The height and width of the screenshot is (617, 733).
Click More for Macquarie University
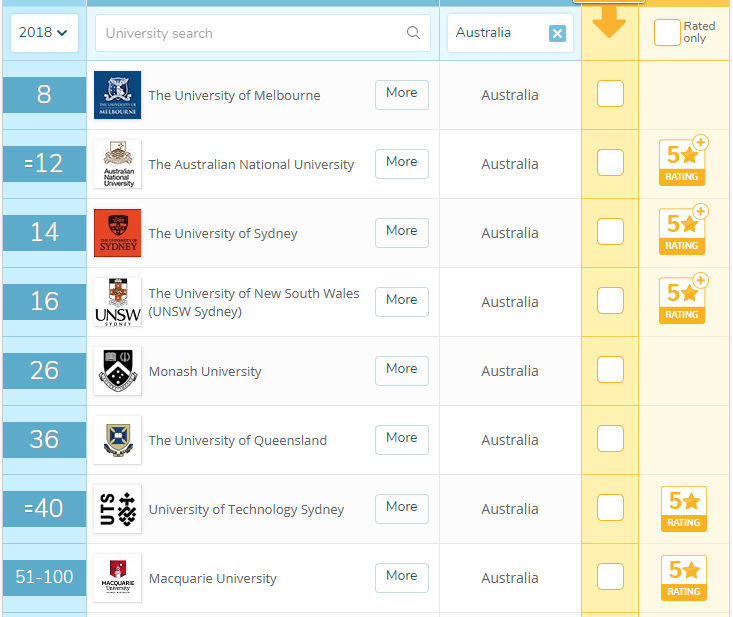[402, 578]
